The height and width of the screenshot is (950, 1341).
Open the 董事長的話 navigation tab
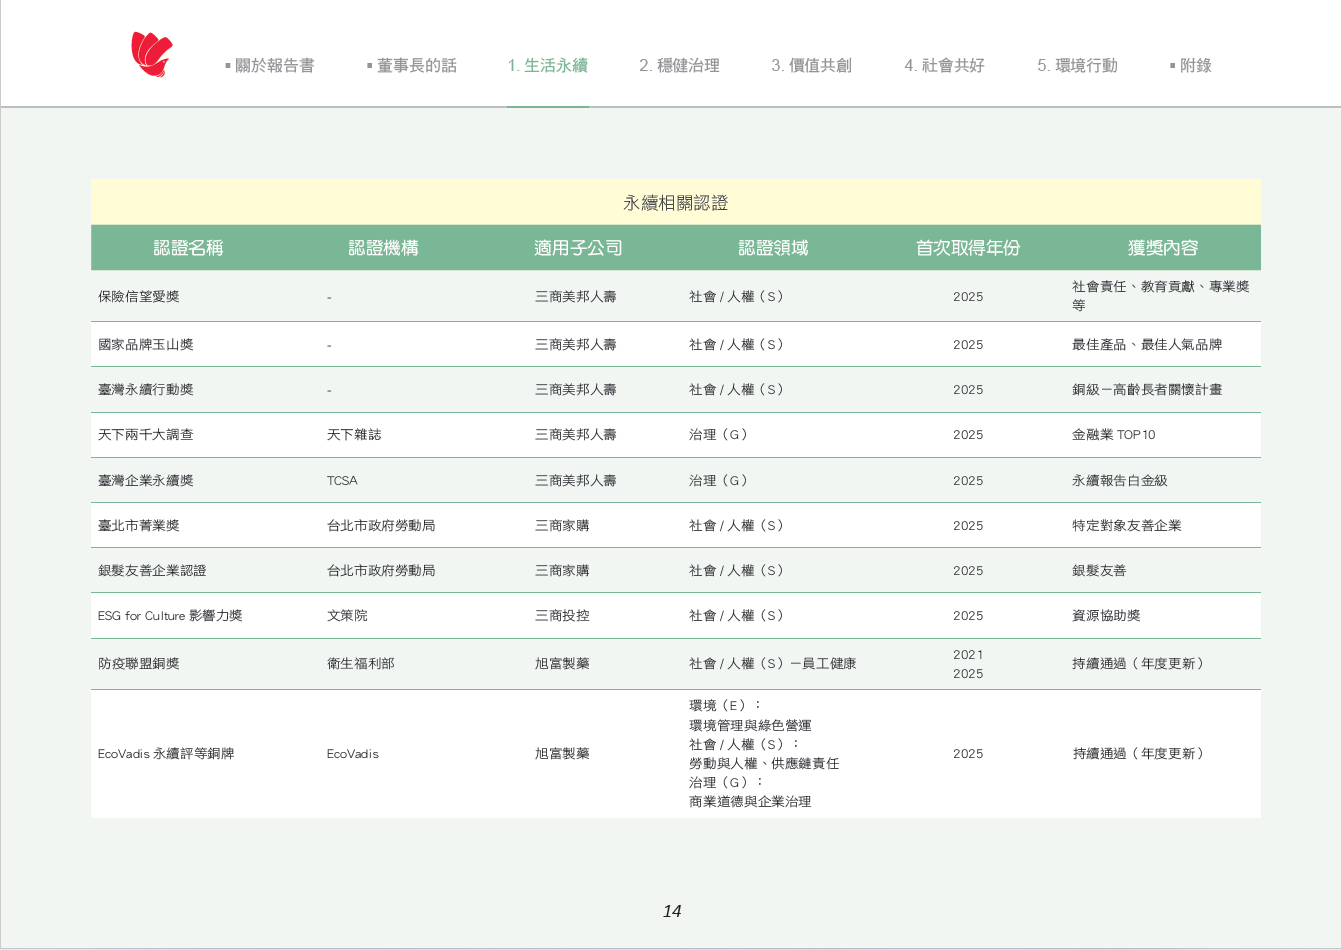point(412,66)
